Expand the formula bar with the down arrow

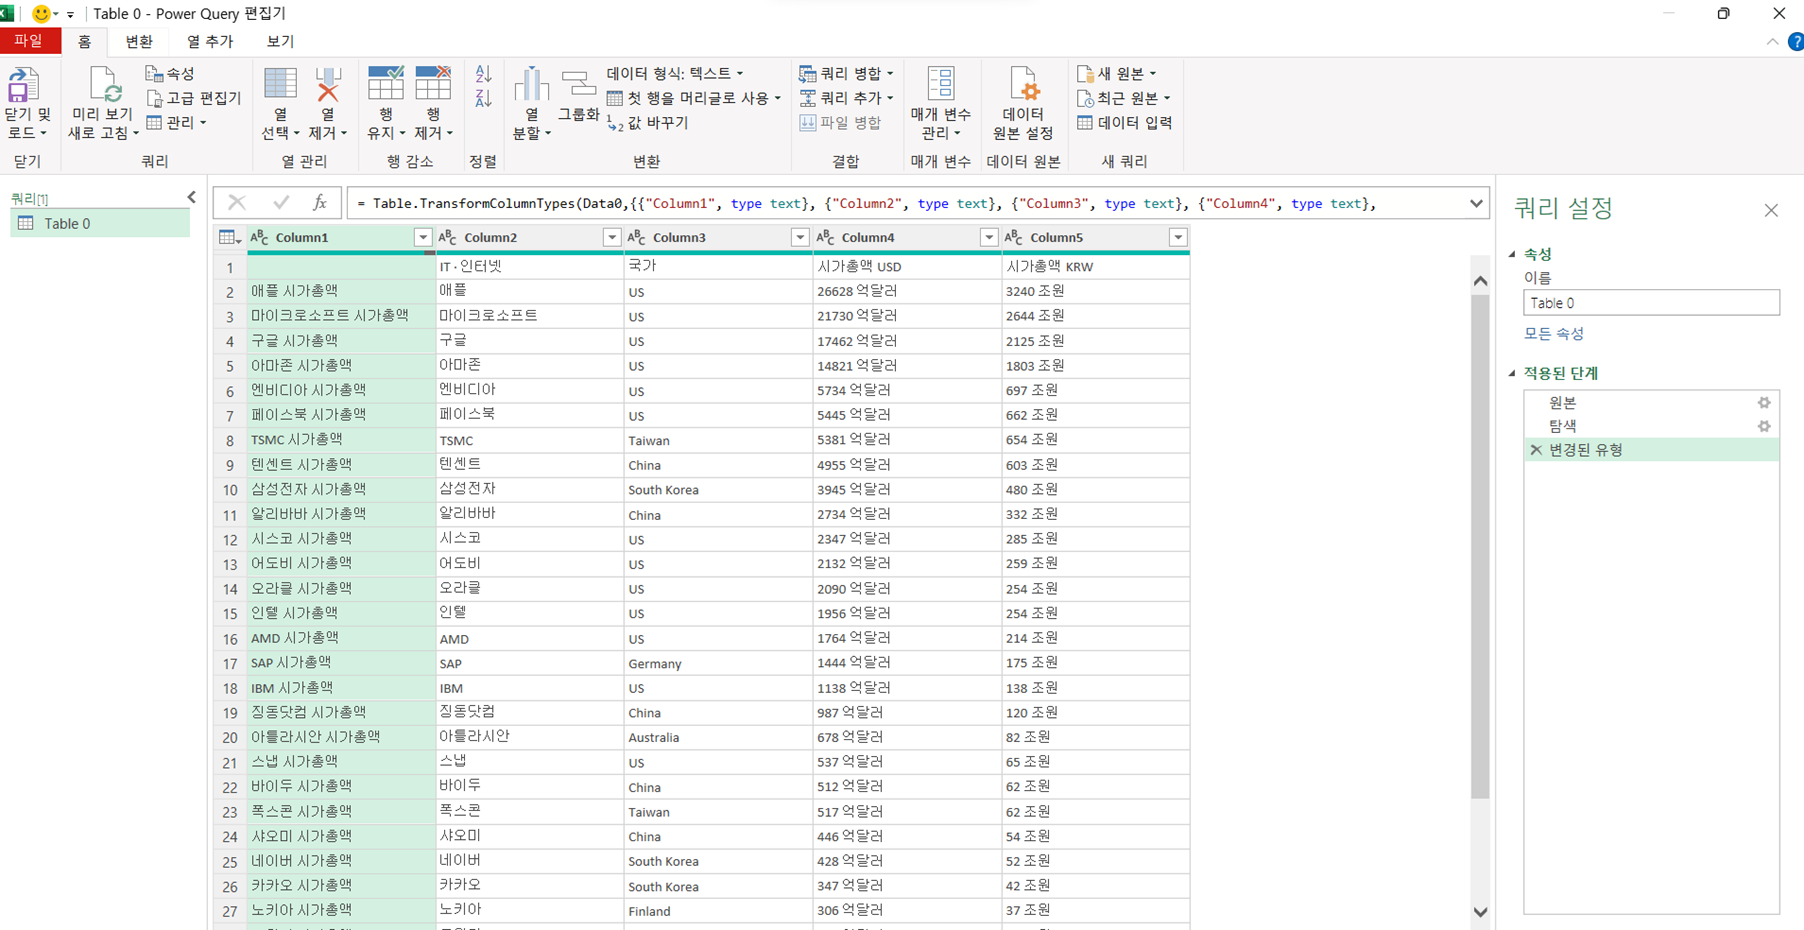click(x=1476, y=204)
